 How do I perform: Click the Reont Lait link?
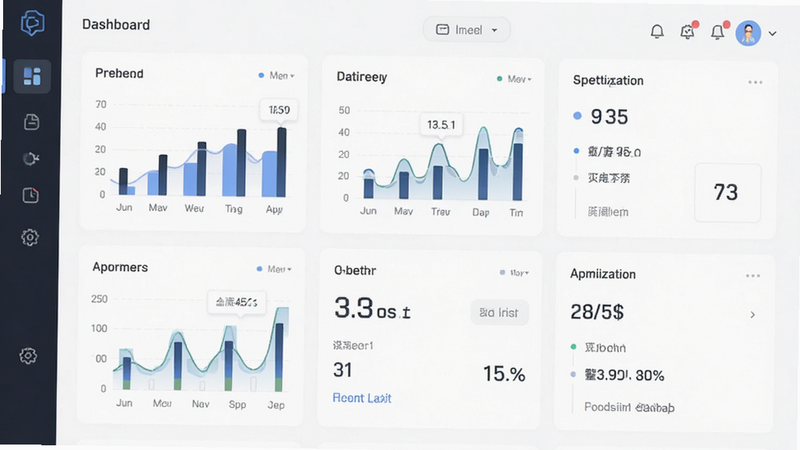coord(362,398)
